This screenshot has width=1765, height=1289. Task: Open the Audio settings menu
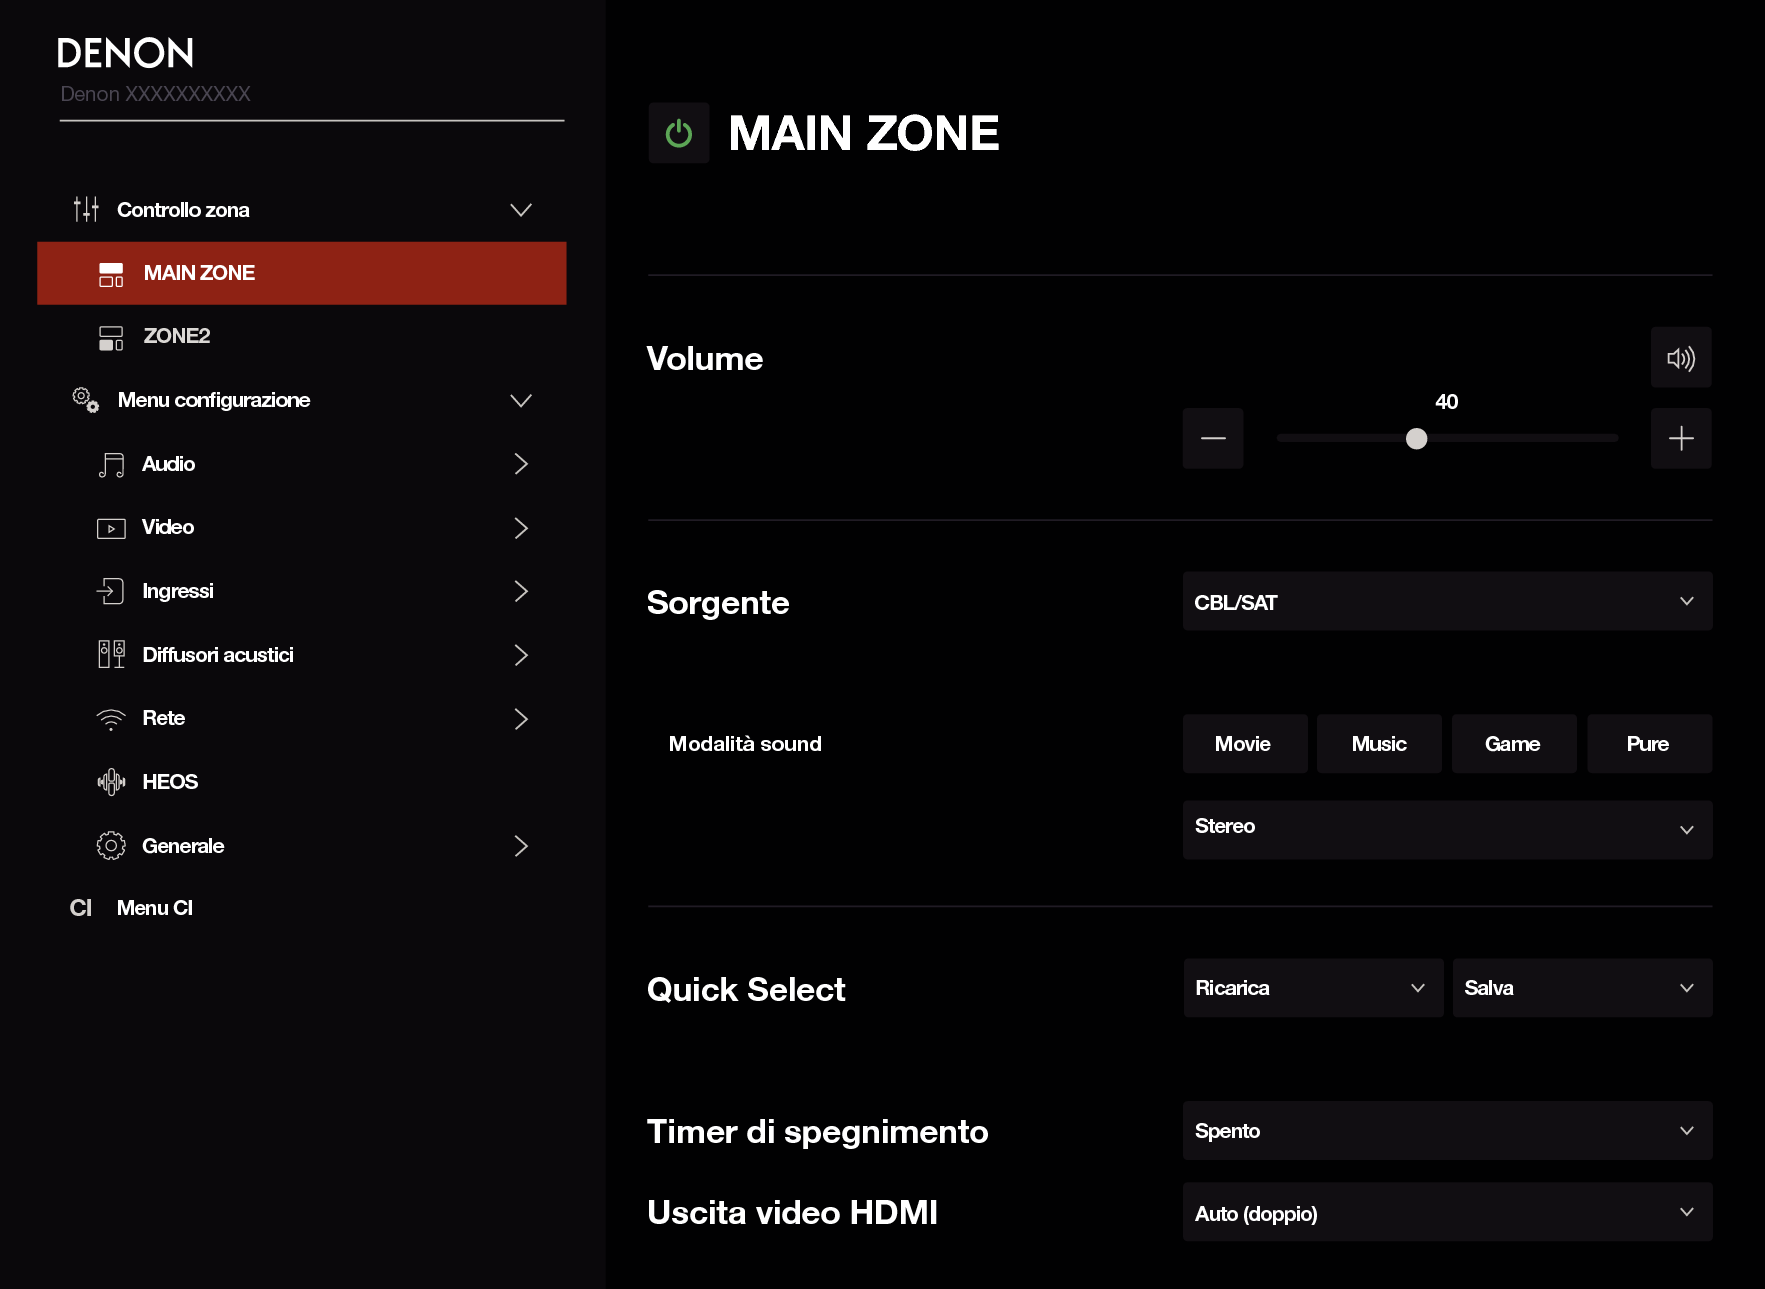click(168, 464)
